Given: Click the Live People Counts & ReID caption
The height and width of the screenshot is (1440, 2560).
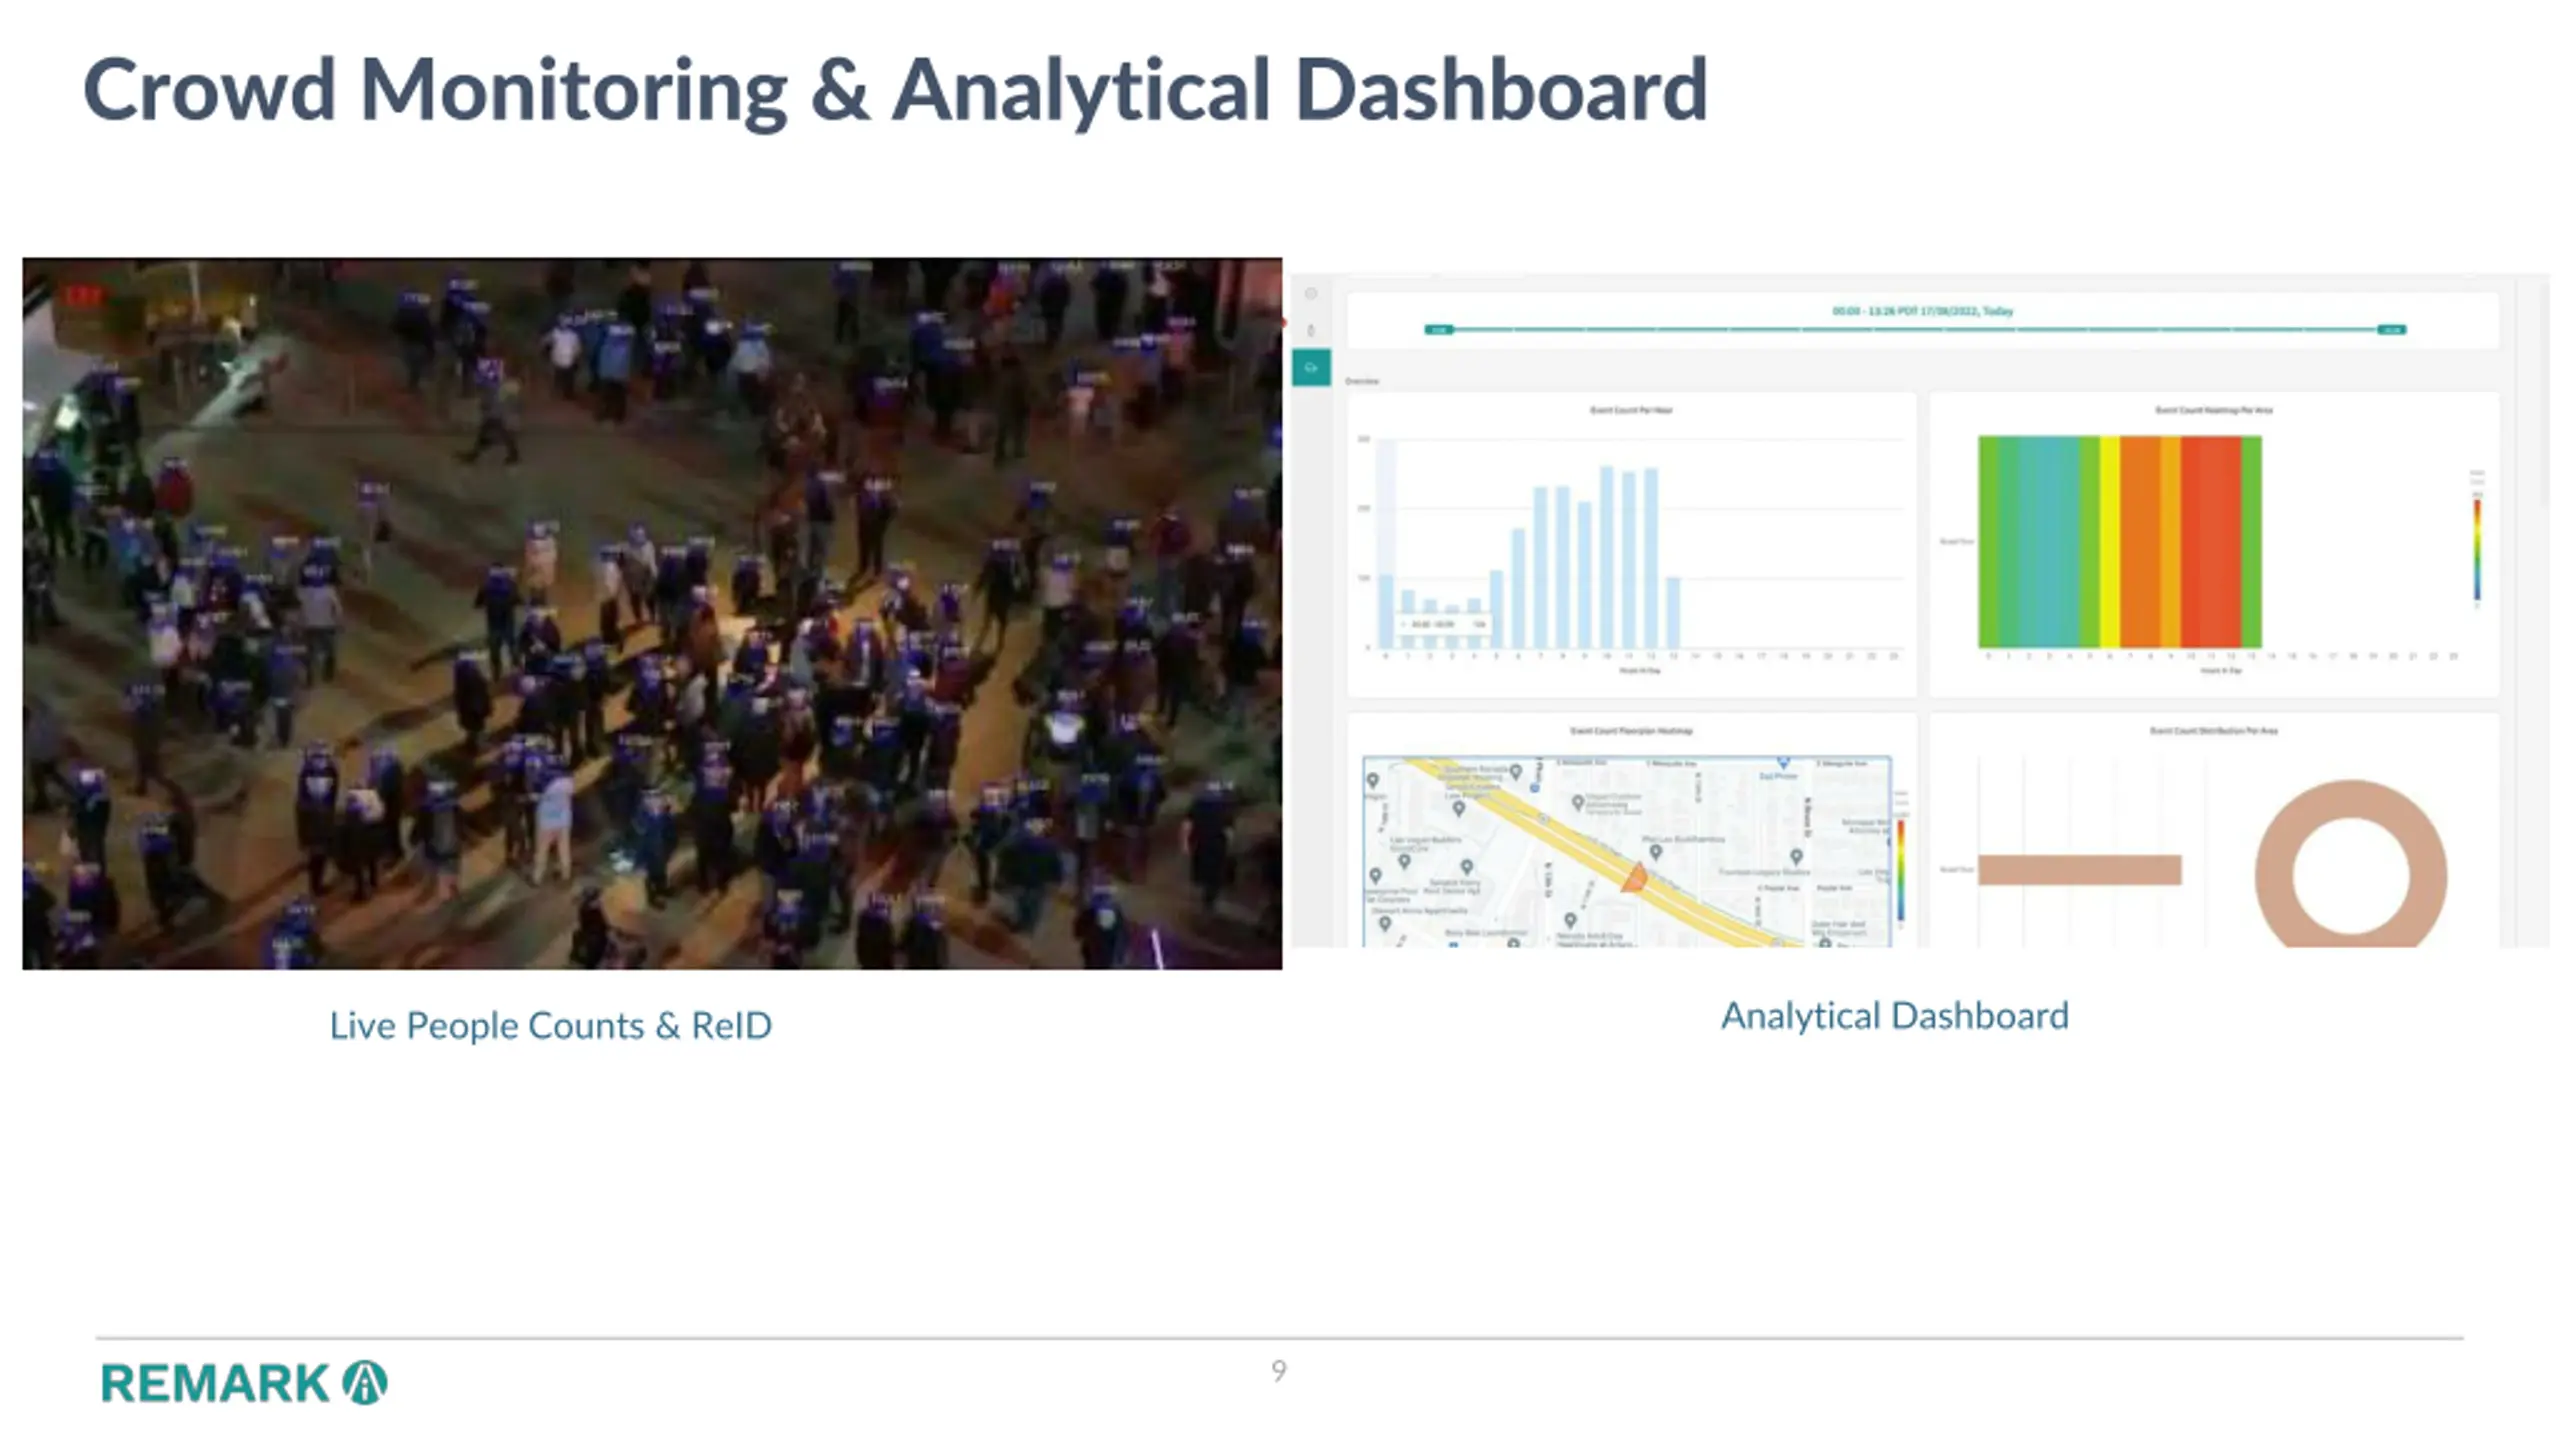Looking at the screenshot, I should tap(550, 1026).
